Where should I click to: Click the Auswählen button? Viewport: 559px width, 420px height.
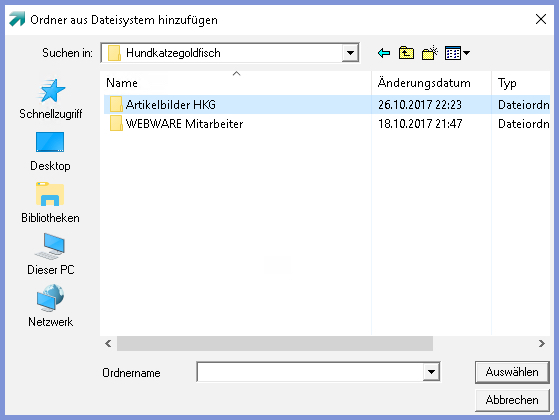pyautogui.click(x=512, y=372)
